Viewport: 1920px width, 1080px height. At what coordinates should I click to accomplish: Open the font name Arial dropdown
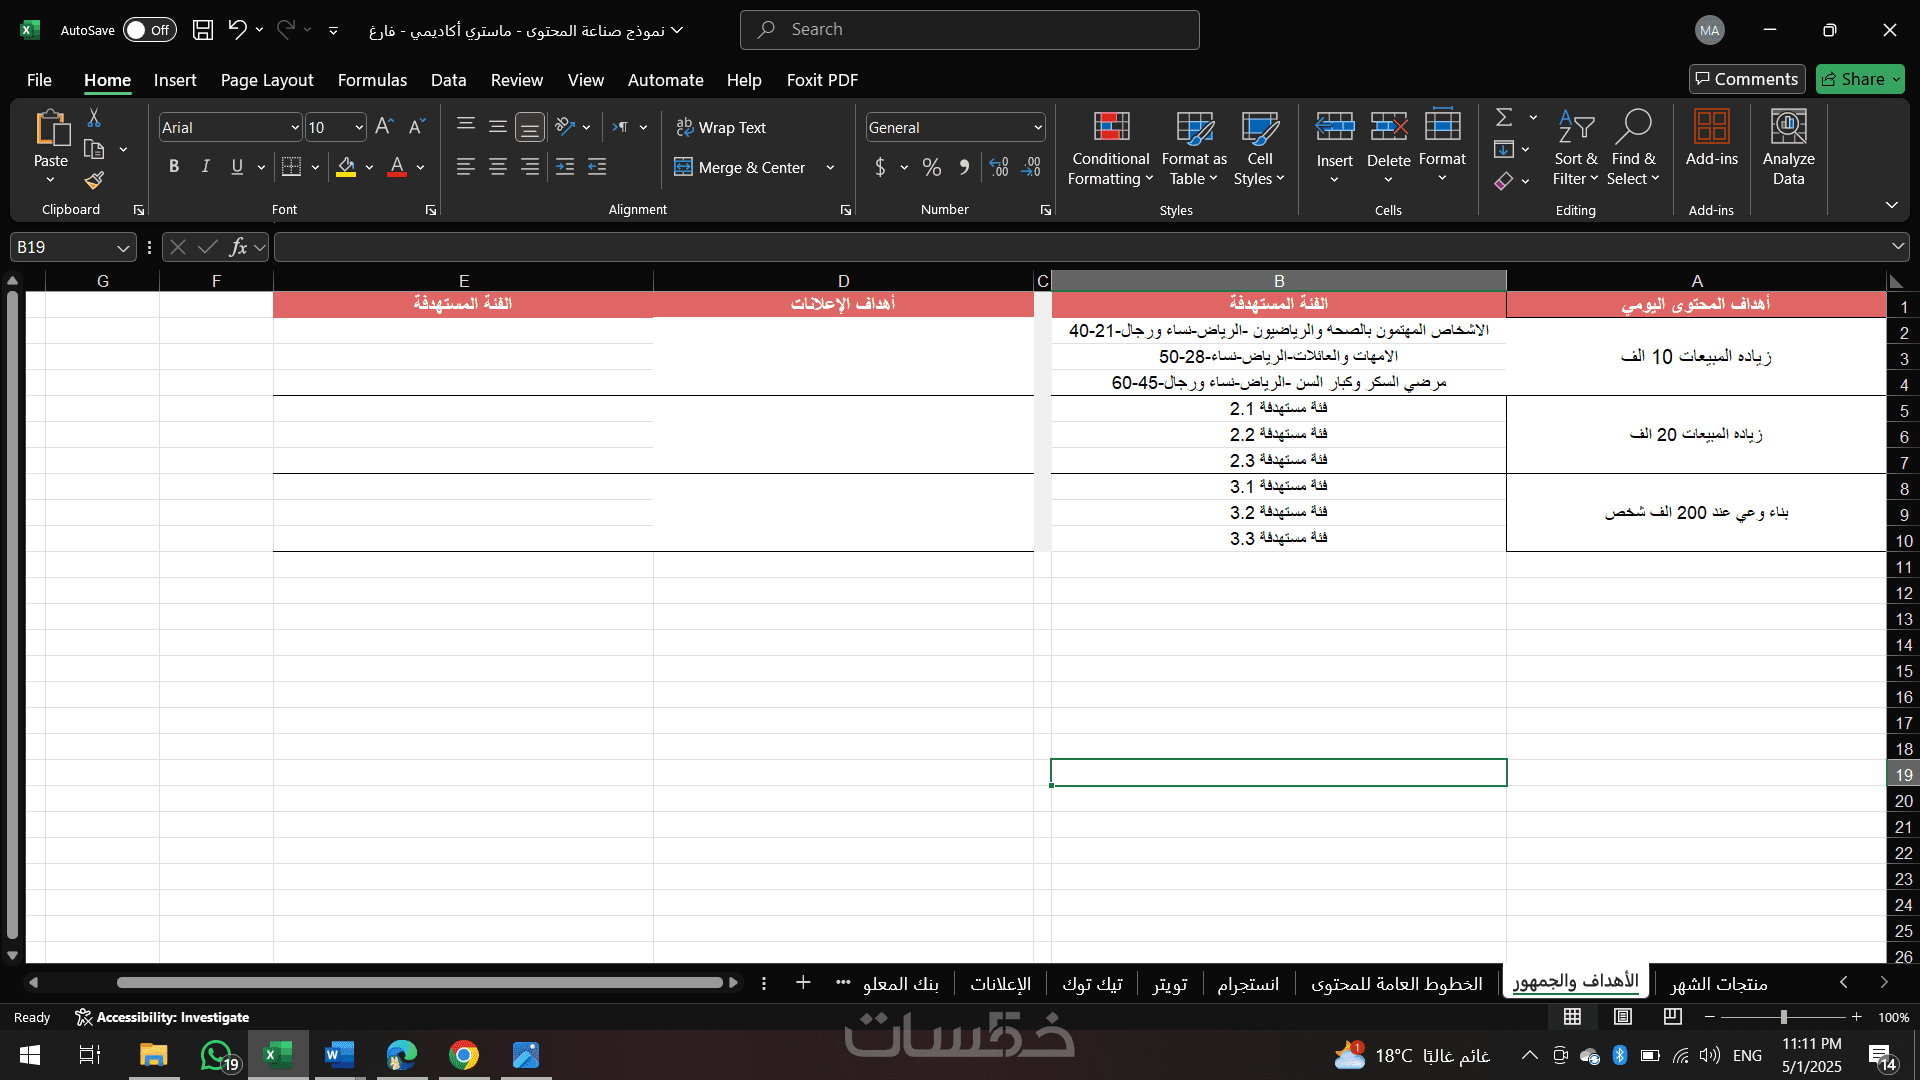(295, 128)
